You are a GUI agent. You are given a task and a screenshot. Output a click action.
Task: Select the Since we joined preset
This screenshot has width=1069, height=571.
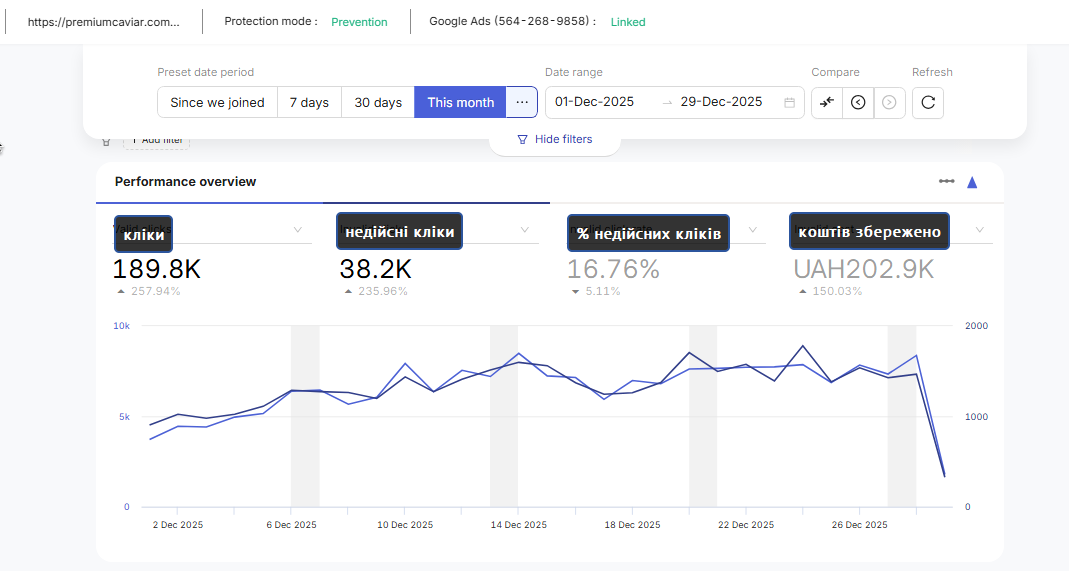(217, 102)
